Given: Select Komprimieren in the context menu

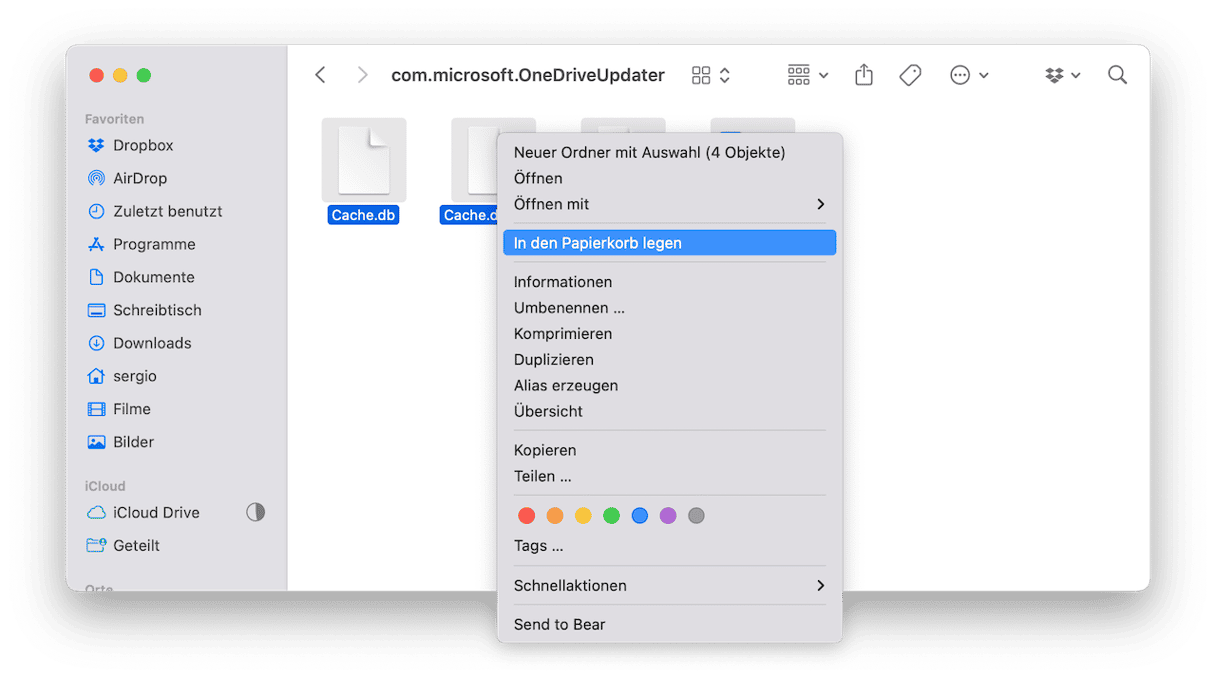Looking at the screenshot, I should point(670,334).
